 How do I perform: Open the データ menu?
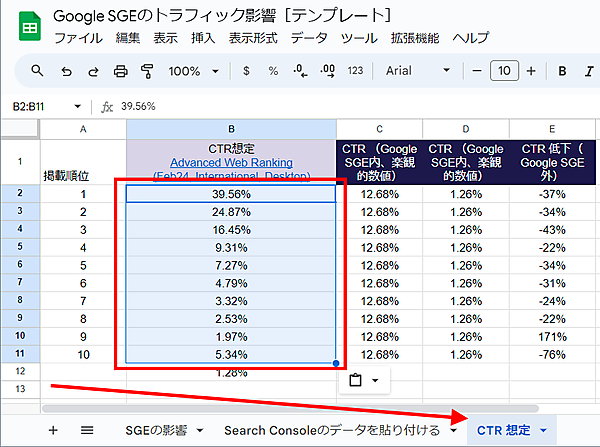tap(309, 38)
